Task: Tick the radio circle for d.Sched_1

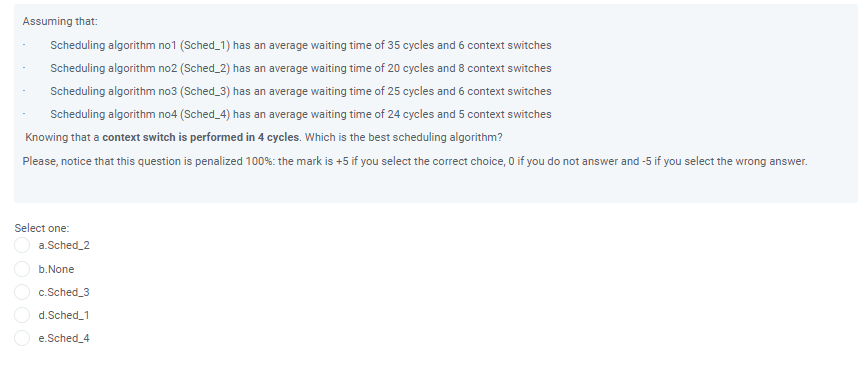Action: click(22, 315)
